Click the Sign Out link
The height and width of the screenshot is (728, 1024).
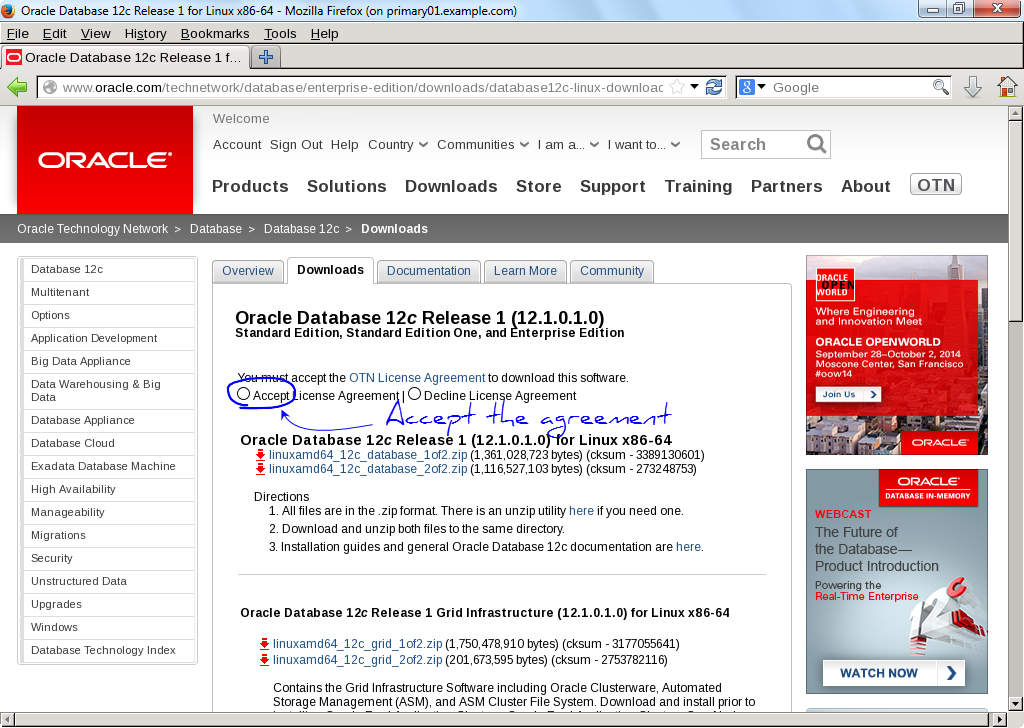pyautogui.click(x=296, y=144)
